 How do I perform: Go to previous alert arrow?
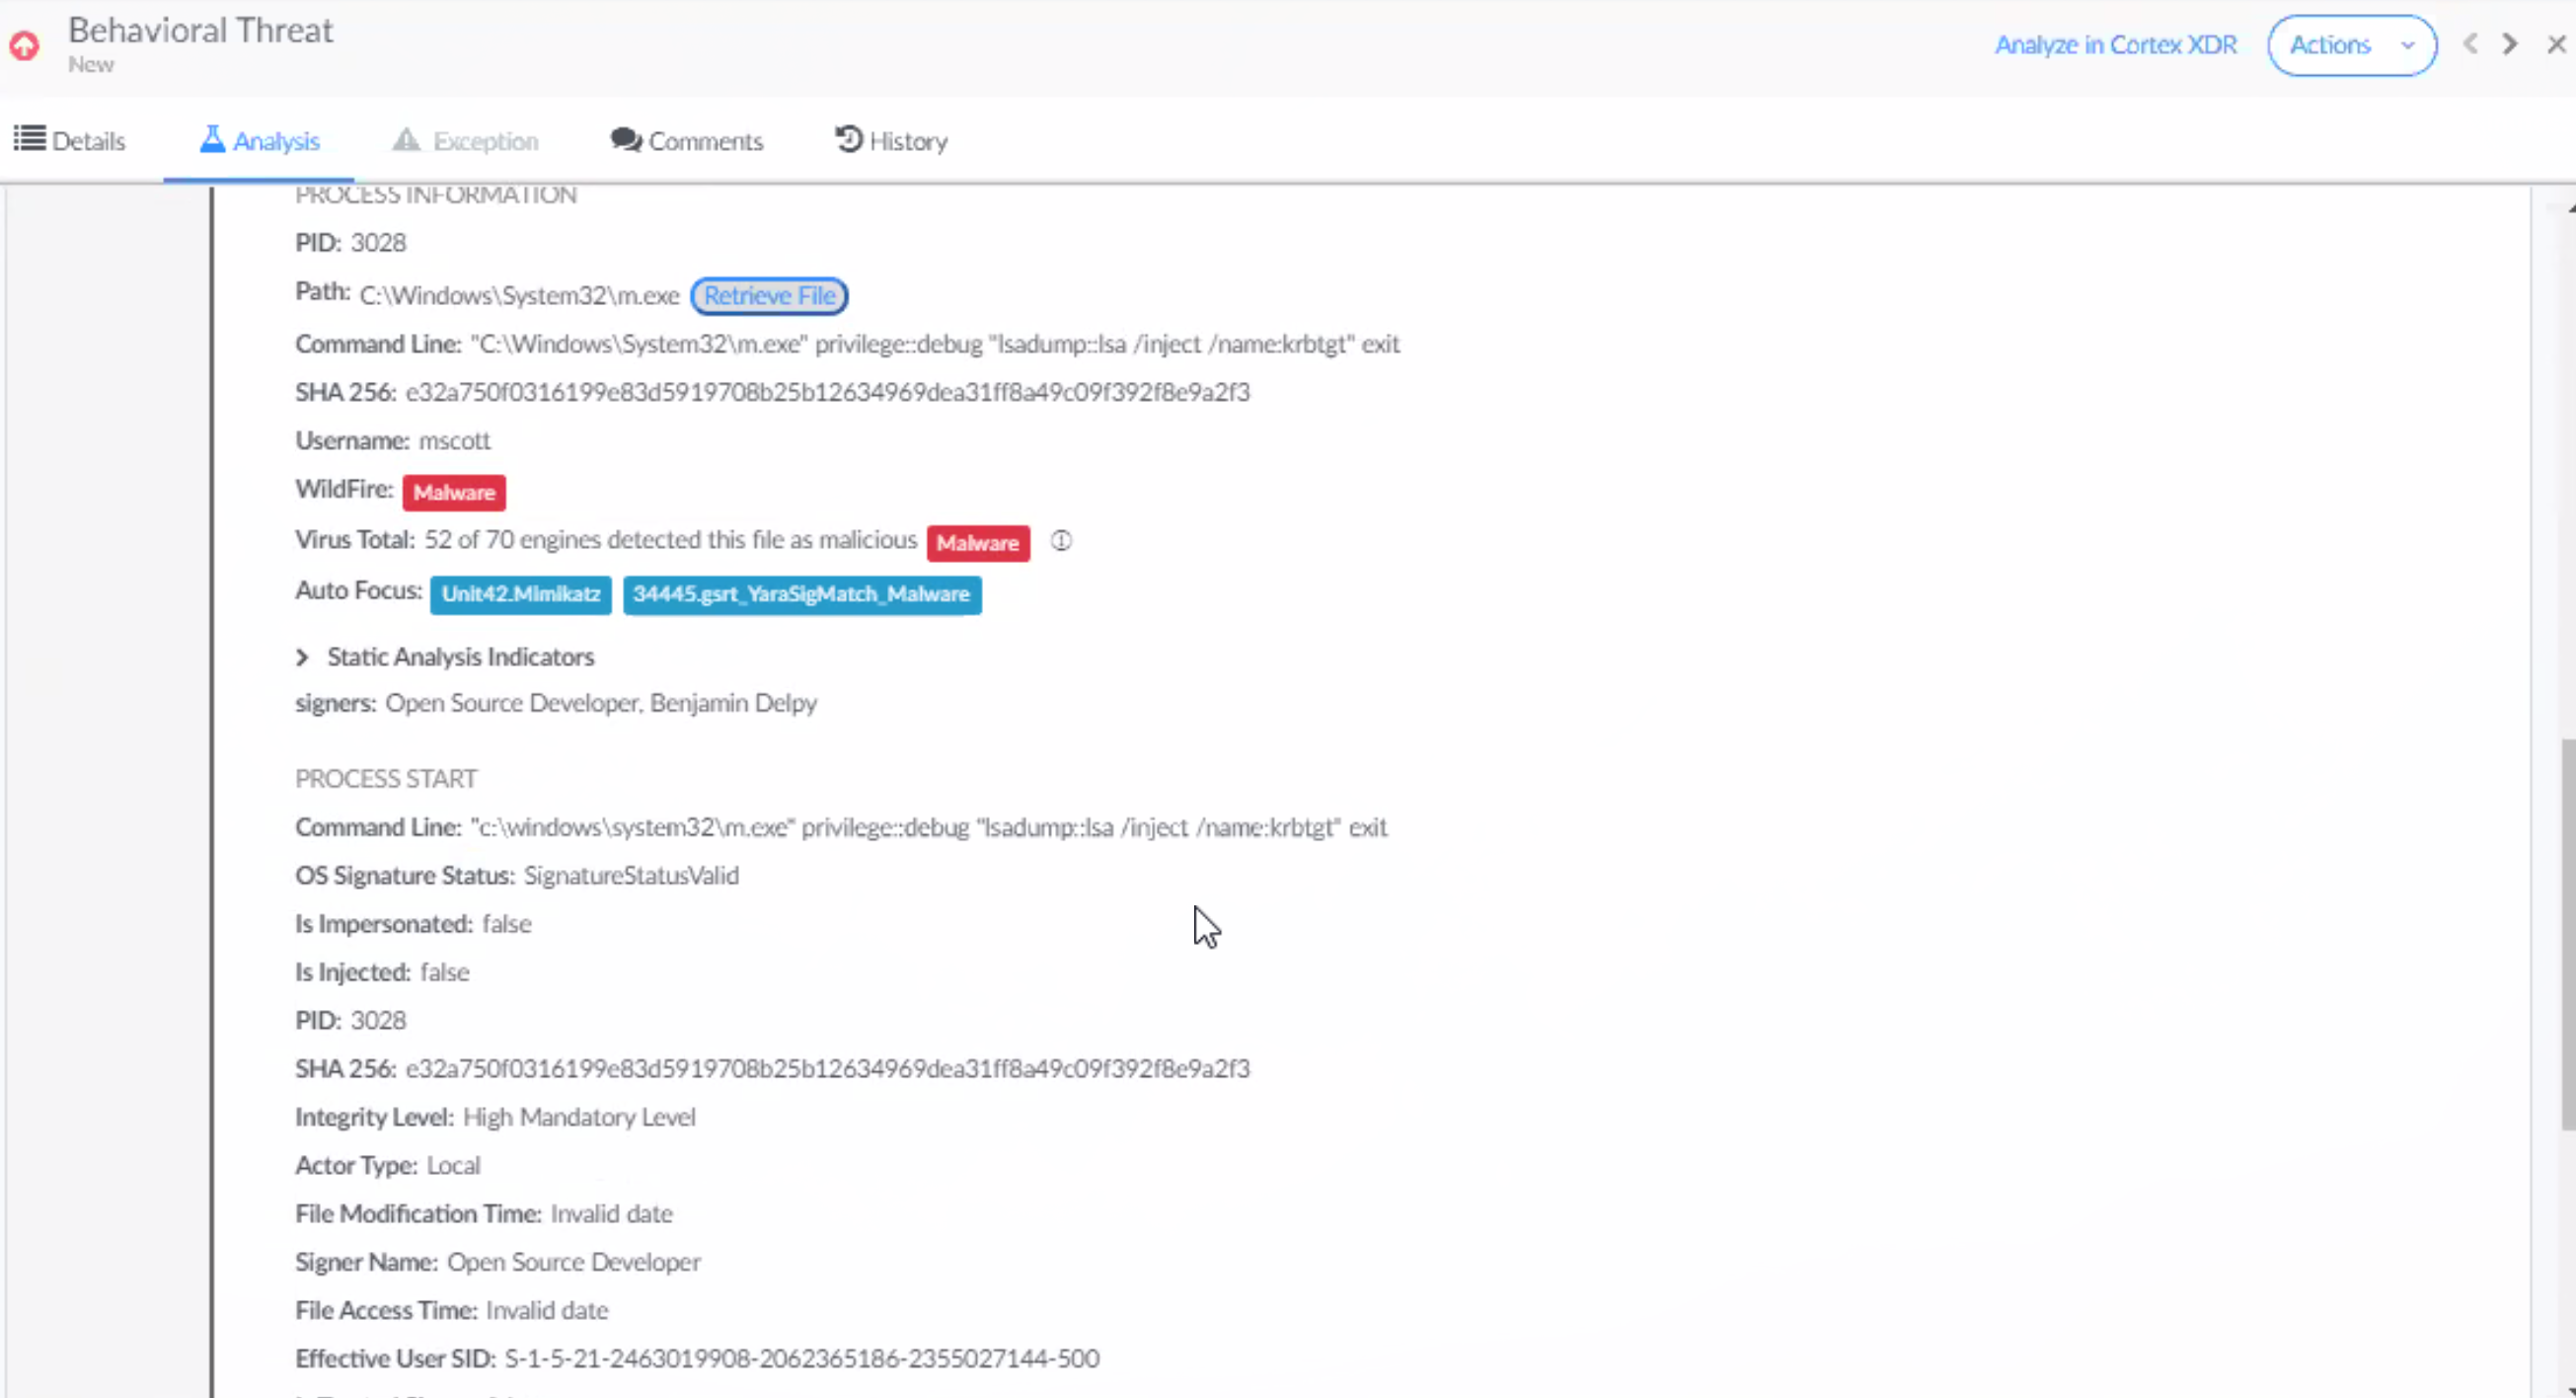click(2470, 44)
